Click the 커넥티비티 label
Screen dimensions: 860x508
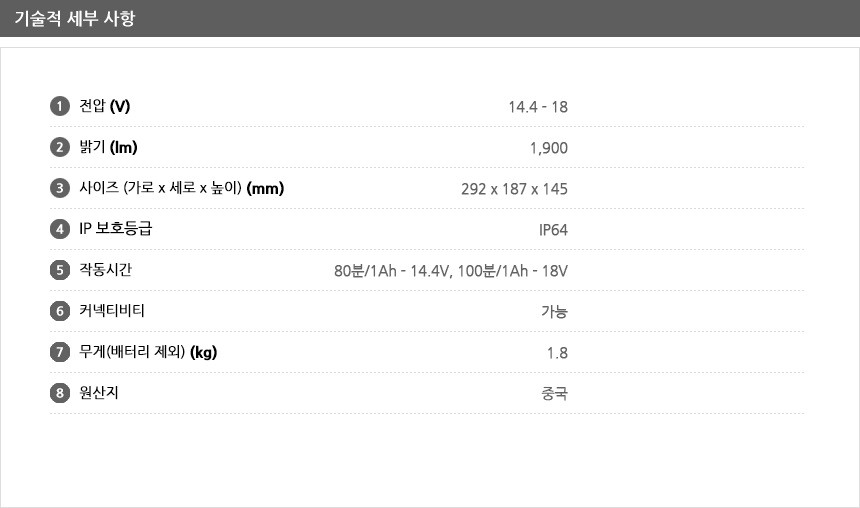tap(112, 311)
